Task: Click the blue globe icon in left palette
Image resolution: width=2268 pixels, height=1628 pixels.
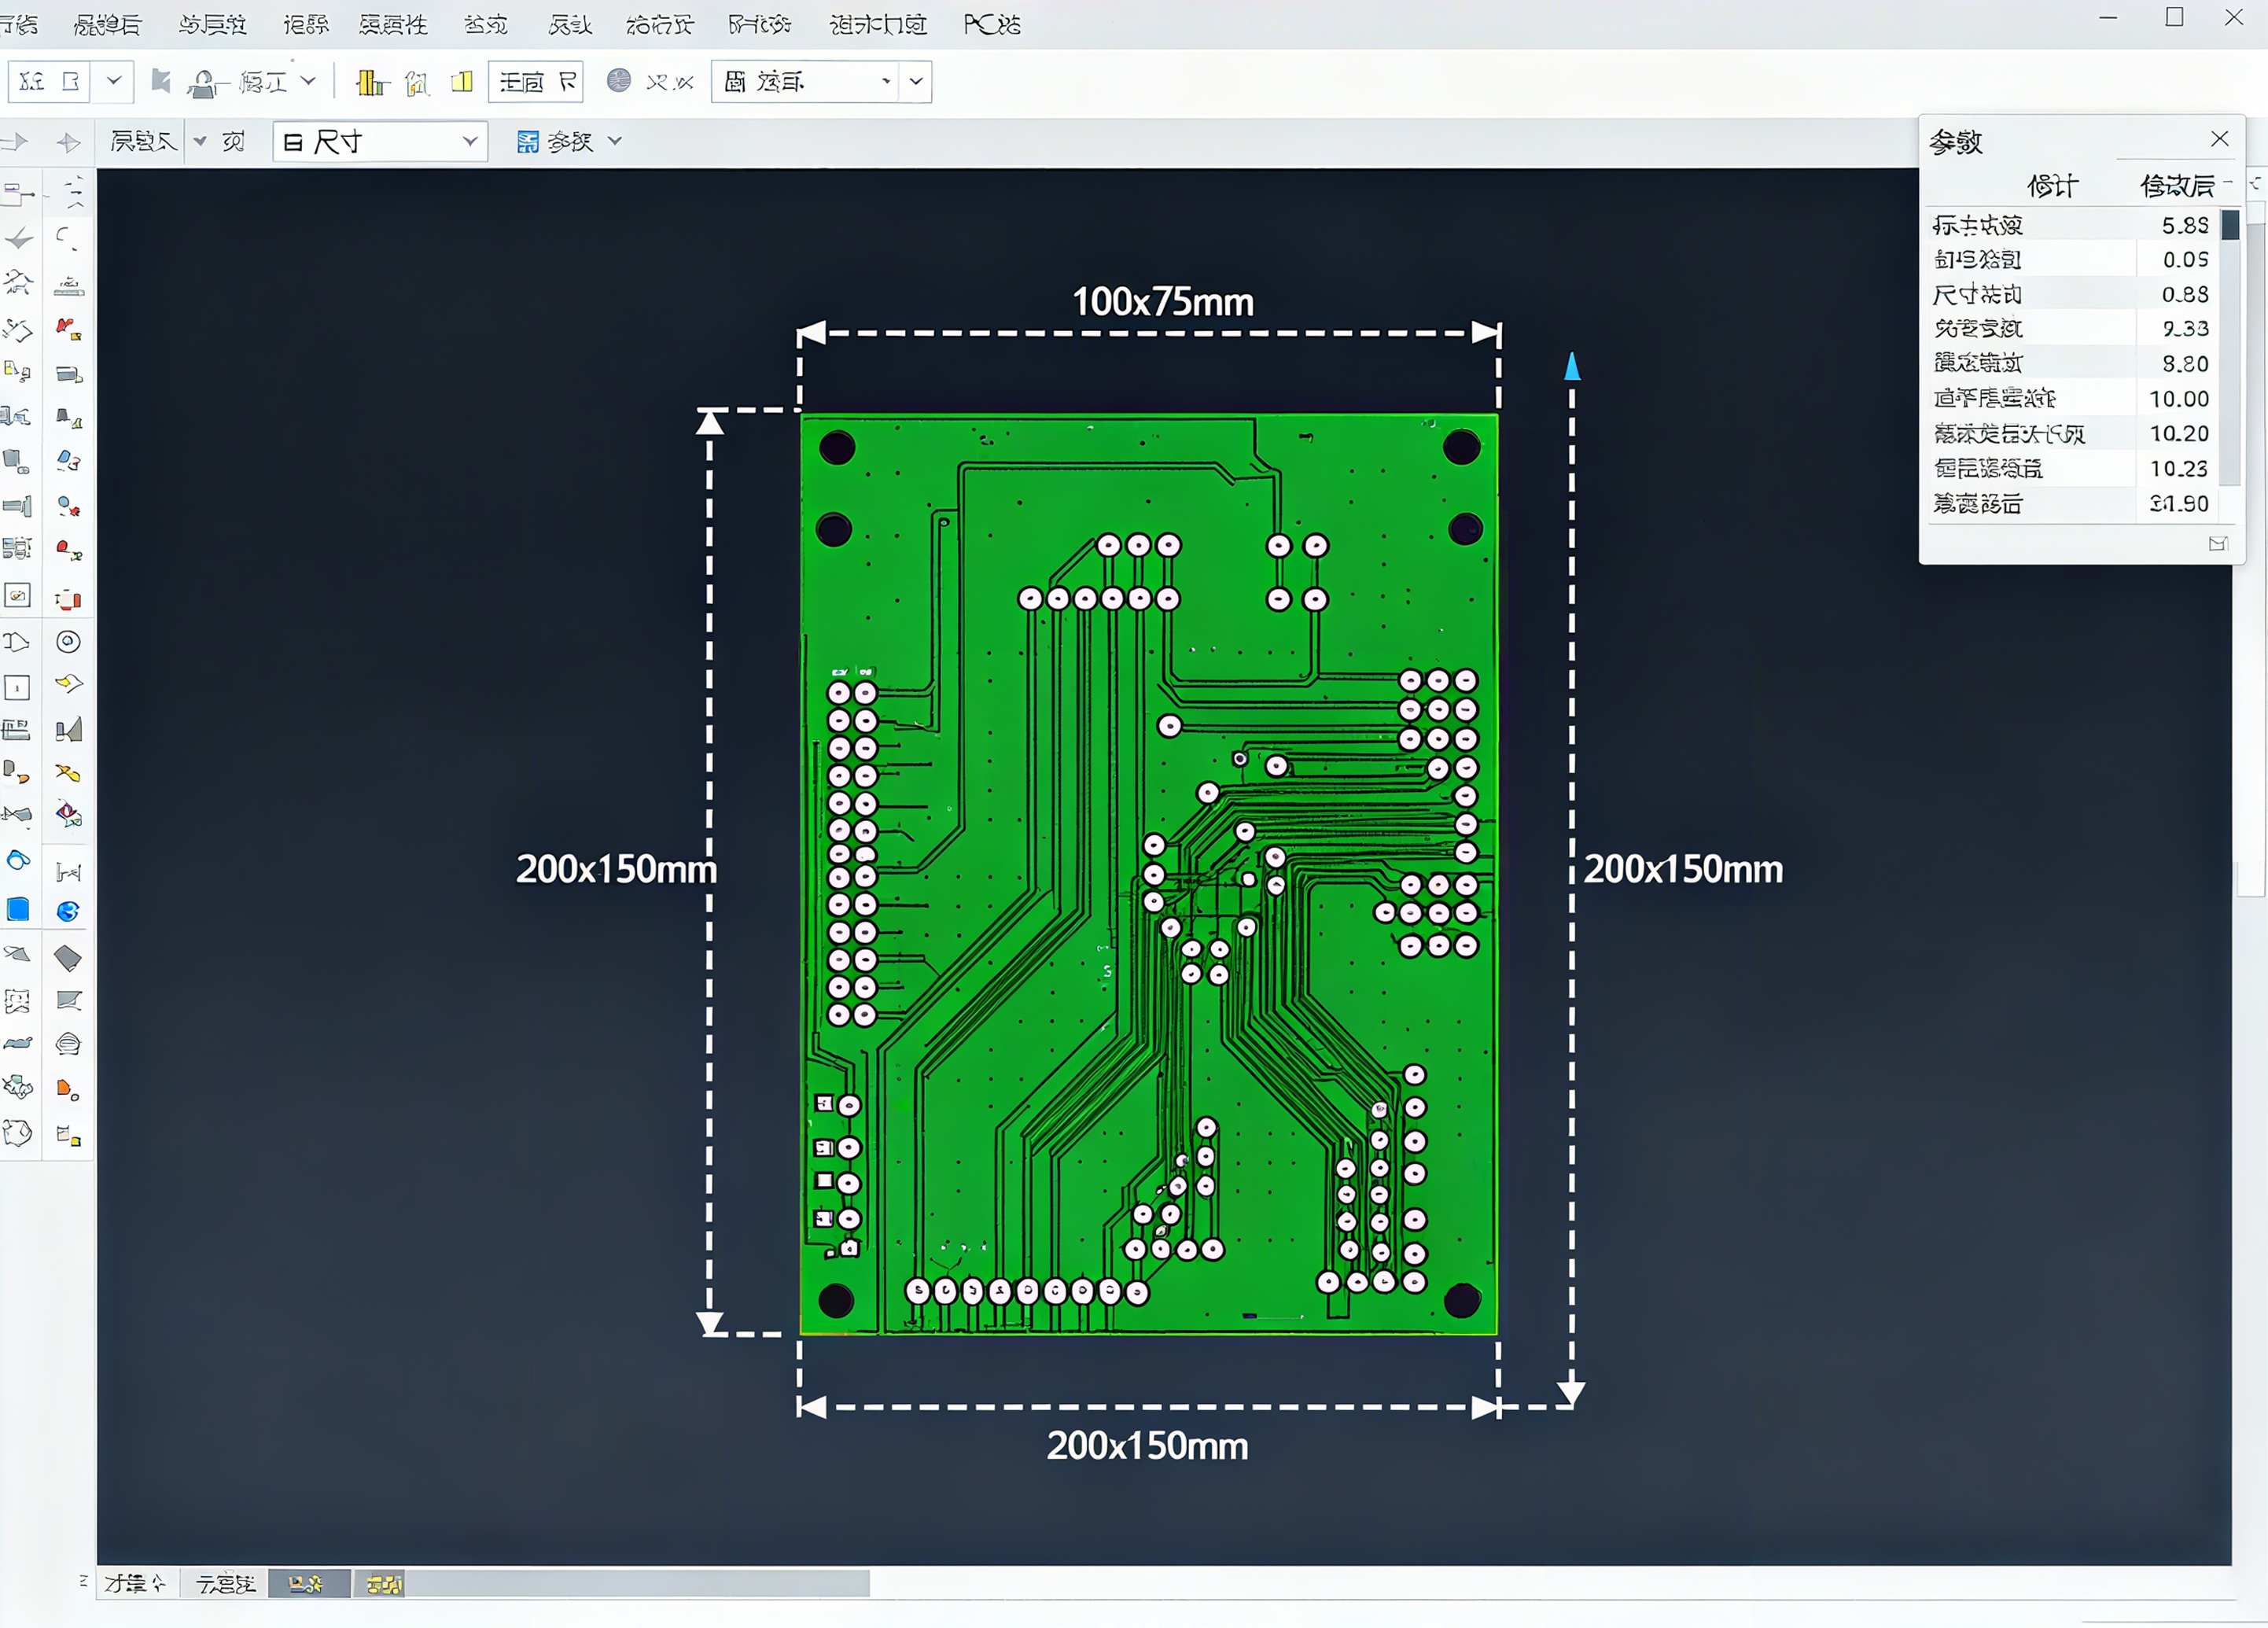Action: click(x=68, y=911)
